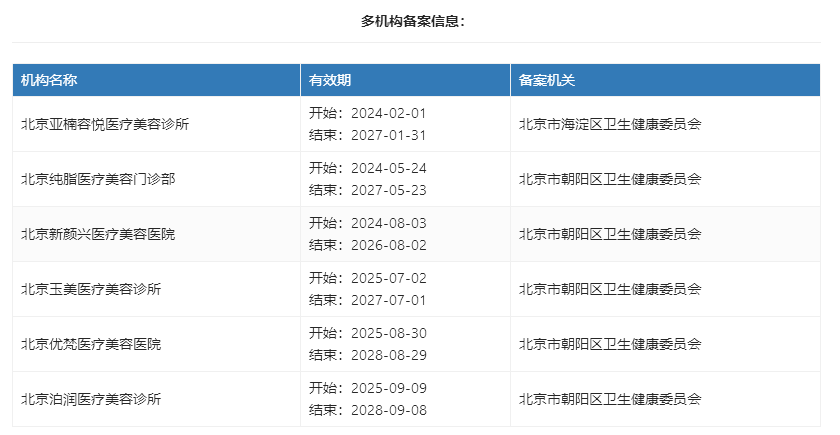This screenshot has width=840, height=435.
Task: Click start date 2024-08-03
Action: pos(388,223)
